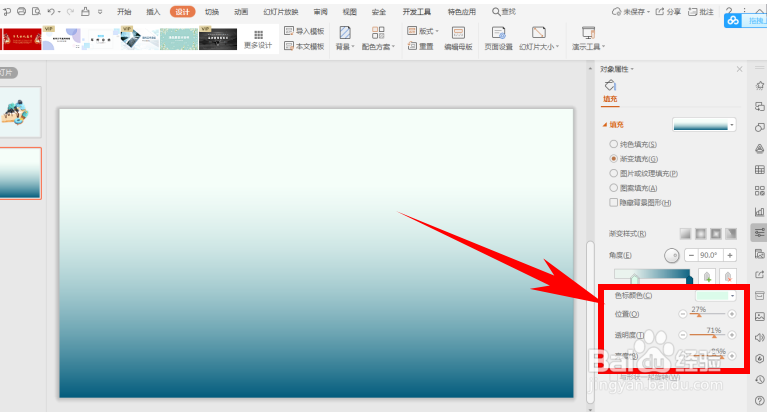Select the red design template thumbnail
The image size is (767, 412).
(21, 39)
